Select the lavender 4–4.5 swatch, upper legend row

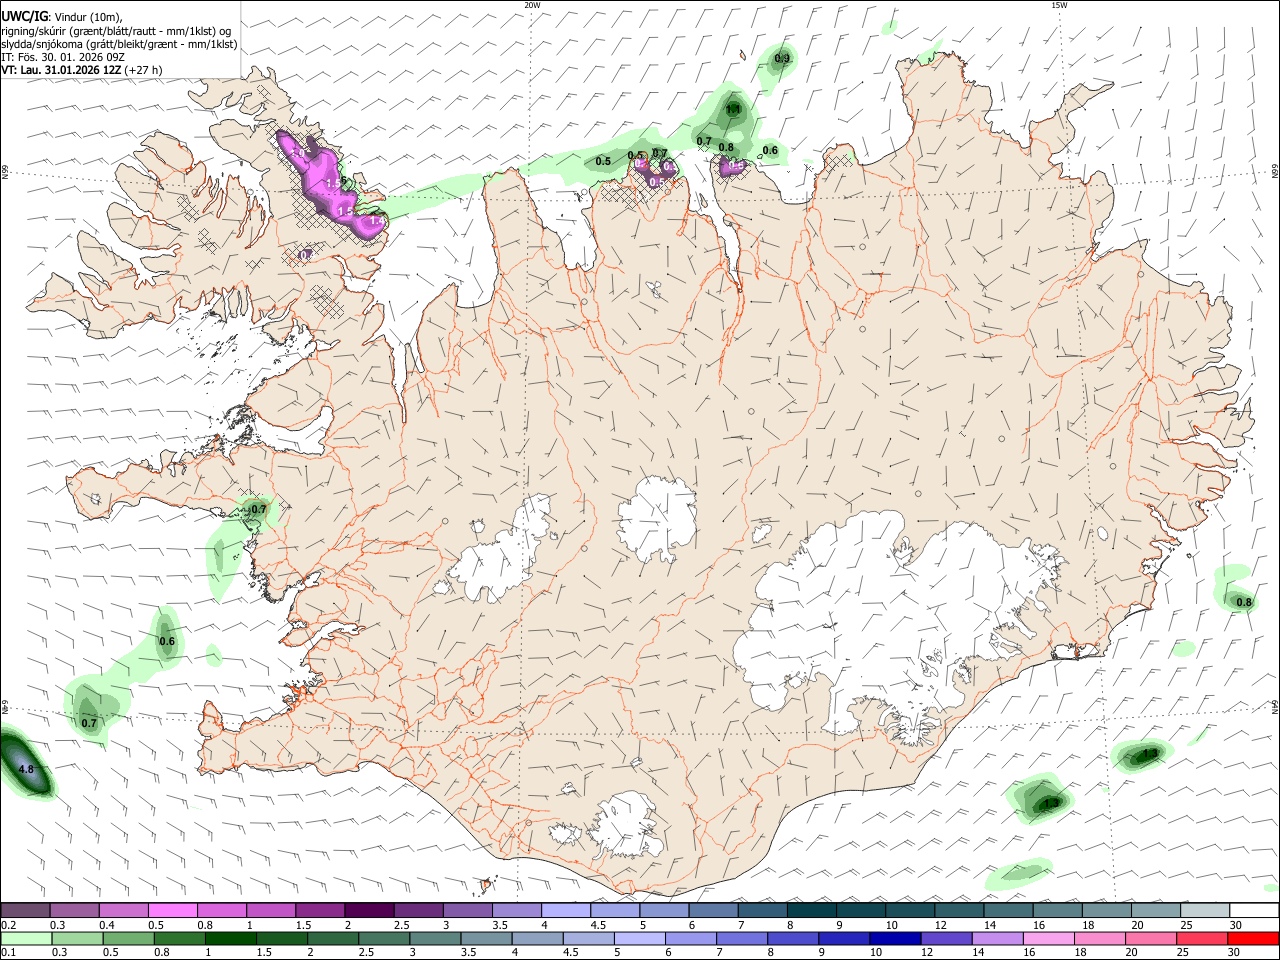pyautogui.click(x=566, y=911)
